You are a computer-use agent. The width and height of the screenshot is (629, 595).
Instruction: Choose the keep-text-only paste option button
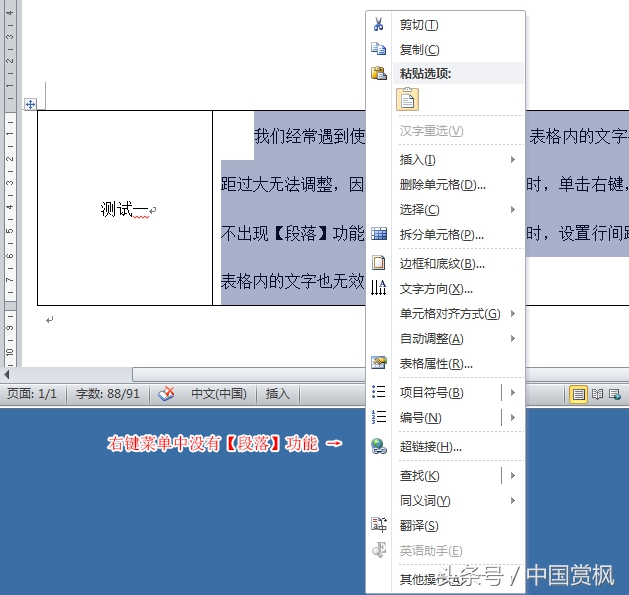pos(408,100)
